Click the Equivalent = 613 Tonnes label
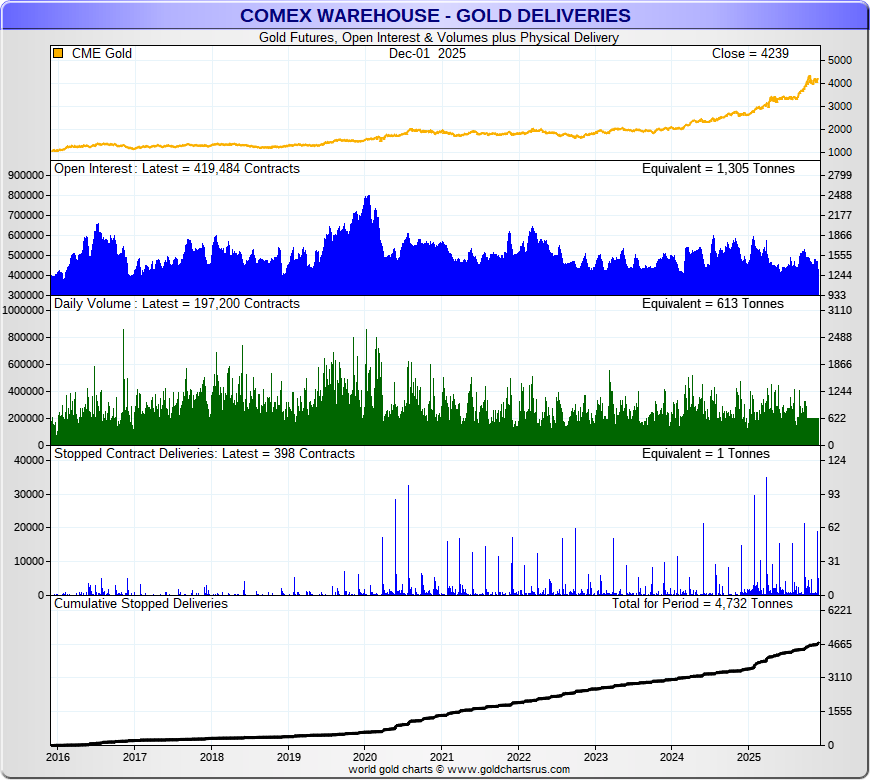The height and width of the screenshot is (780, 870). pos(713,303)
